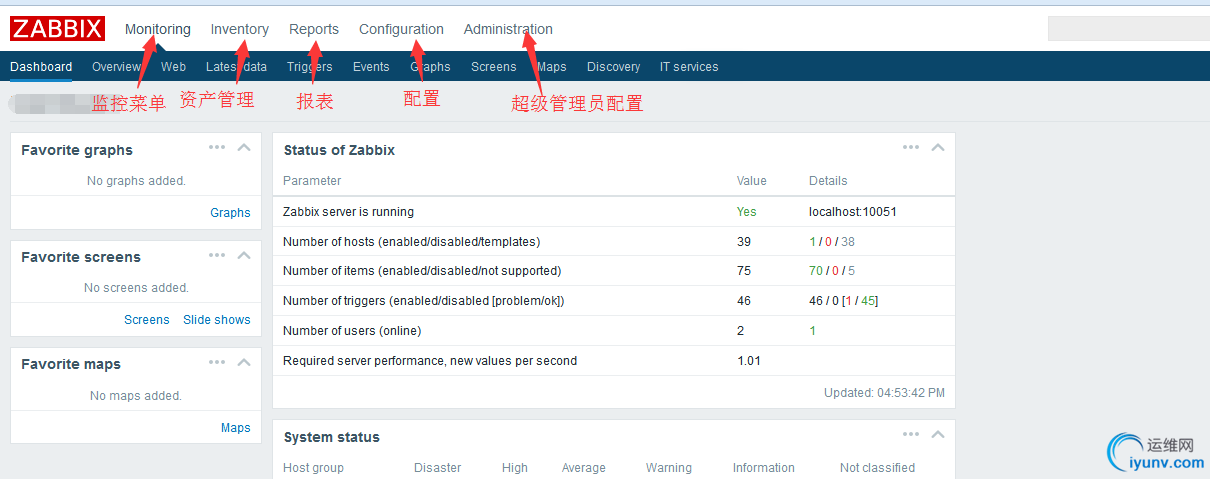The image size is (1210, 479).
Task: Open Status of Zabbix widget options menu
Action: pyautogui.click(x=911, y=147)
